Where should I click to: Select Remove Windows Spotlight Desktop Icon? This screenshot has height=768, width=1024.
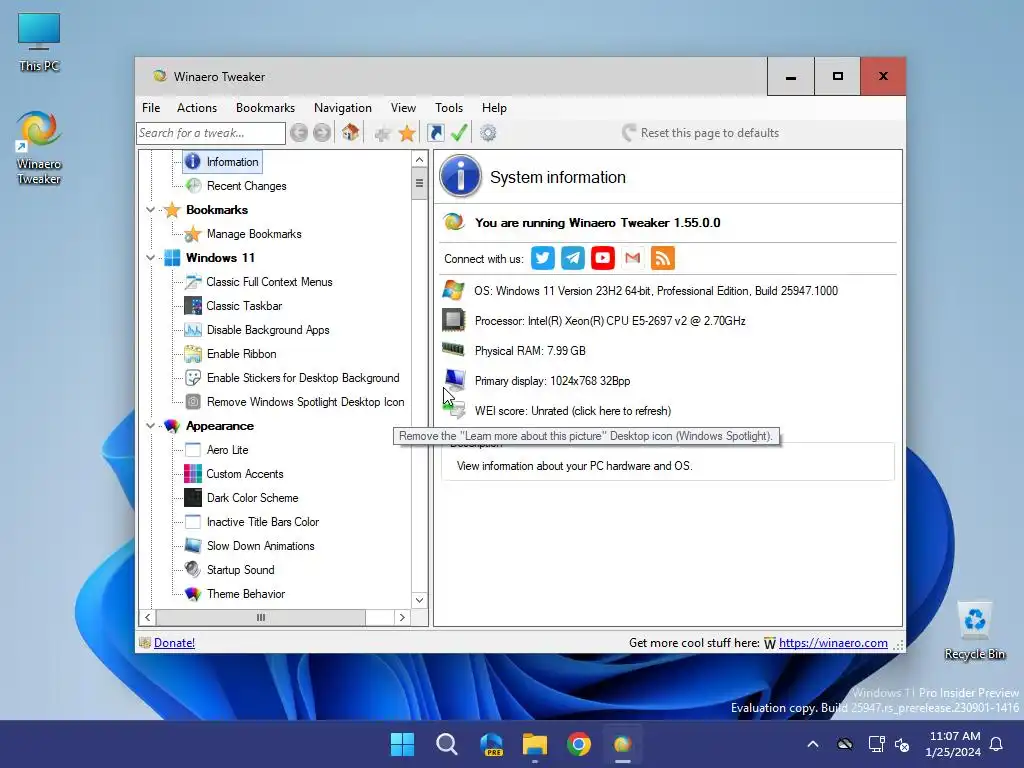click(306, 402)
